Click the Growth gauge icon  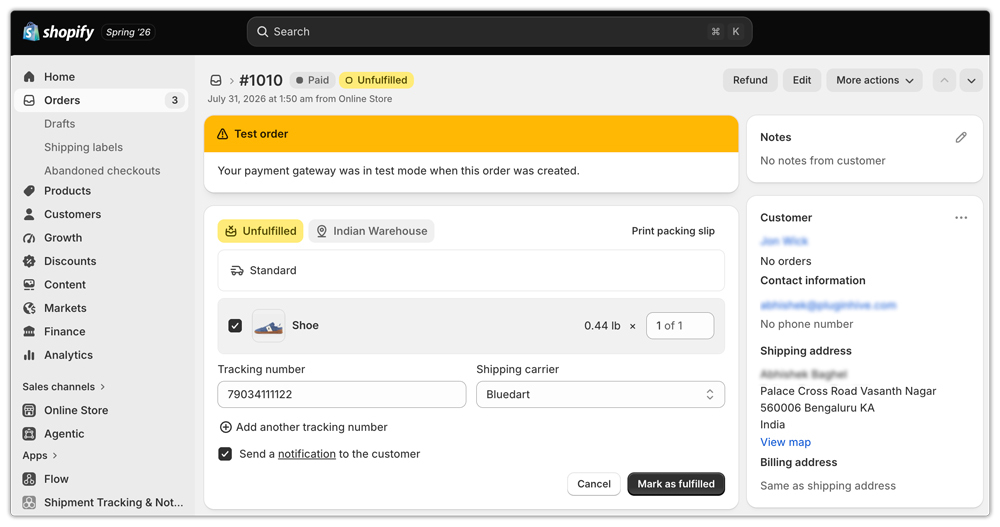coord(29,238)
